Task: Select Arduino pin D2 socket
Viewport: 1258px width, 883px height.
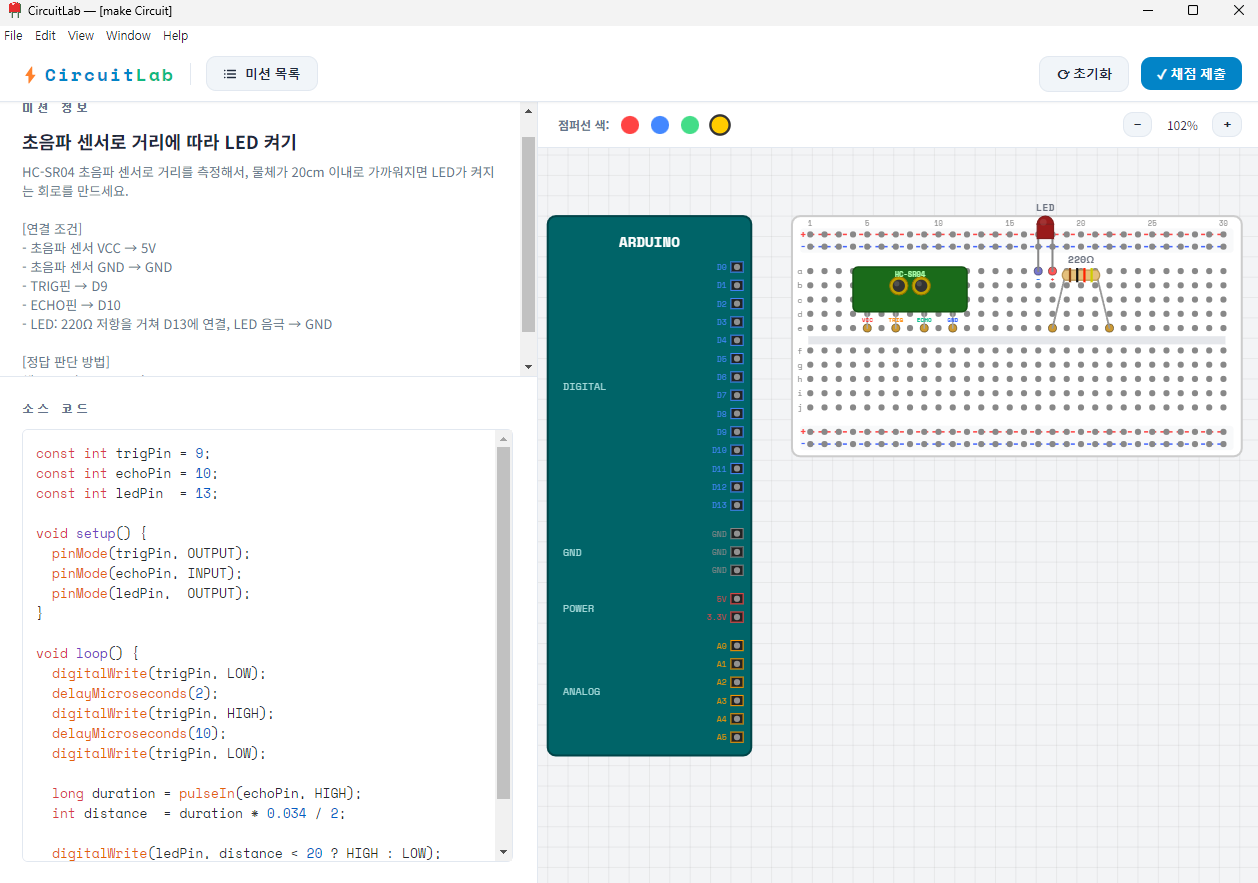Action: [x=737, y=303]
